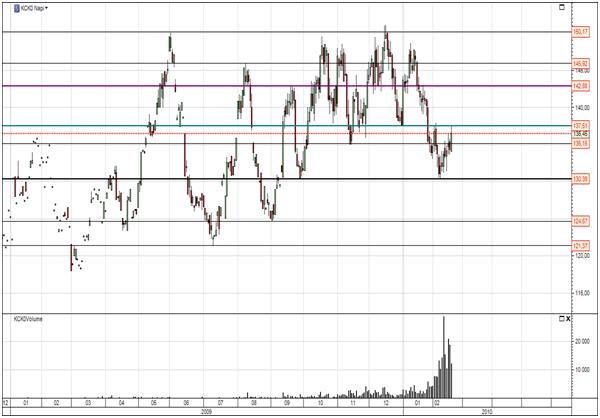Click the red dotted current price line

pos(300,134)
